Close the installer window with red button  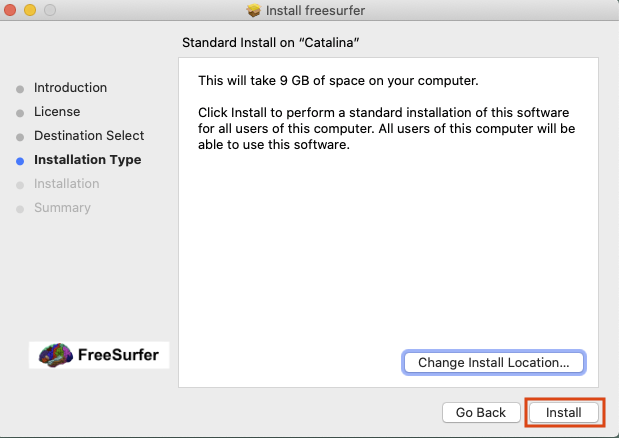coord(12,11)
